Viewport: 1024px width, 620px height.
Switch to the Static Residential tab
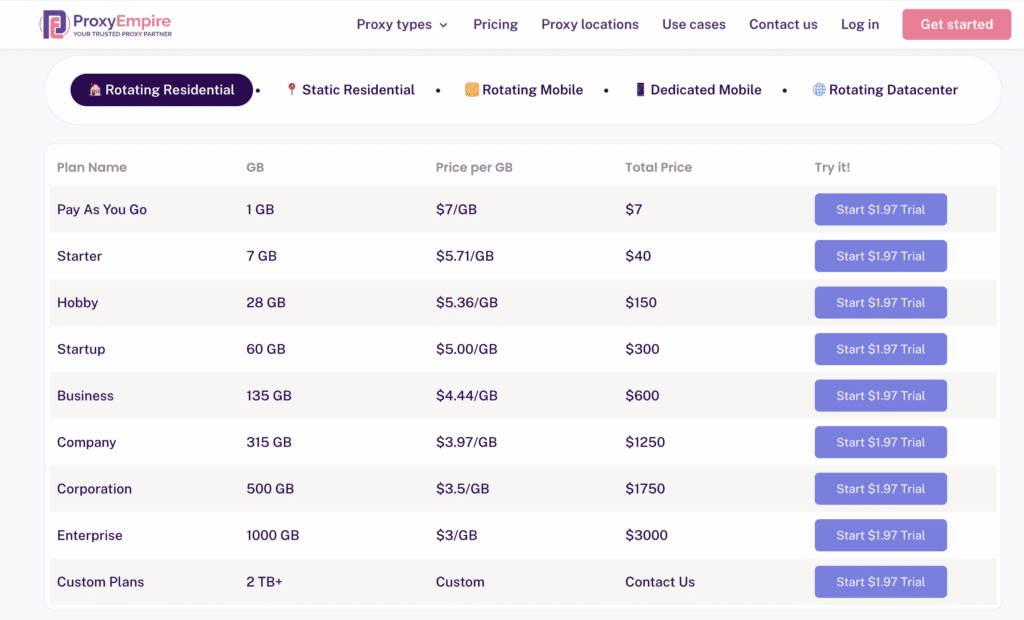tap(358, 90)
